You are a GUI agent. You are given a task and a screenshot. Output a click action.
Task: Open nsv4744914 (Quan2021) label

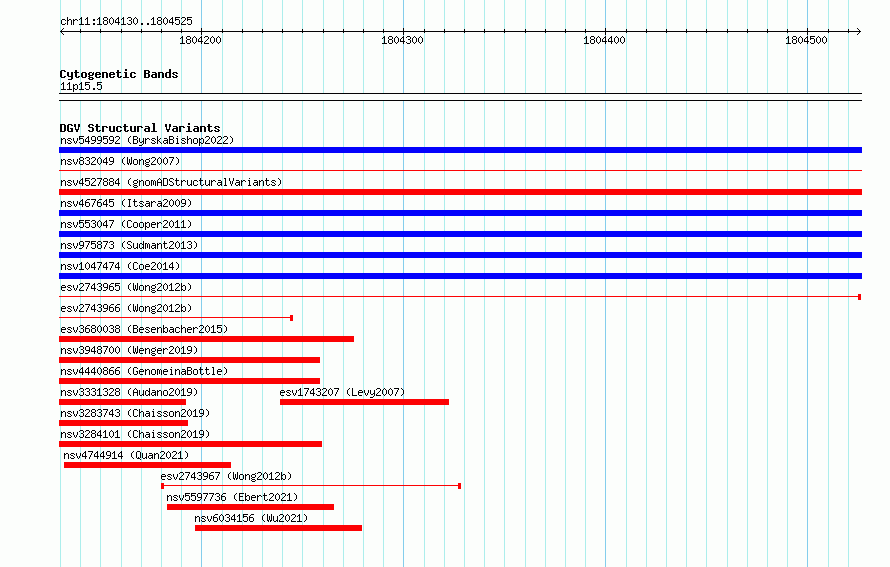click(126, 455)
